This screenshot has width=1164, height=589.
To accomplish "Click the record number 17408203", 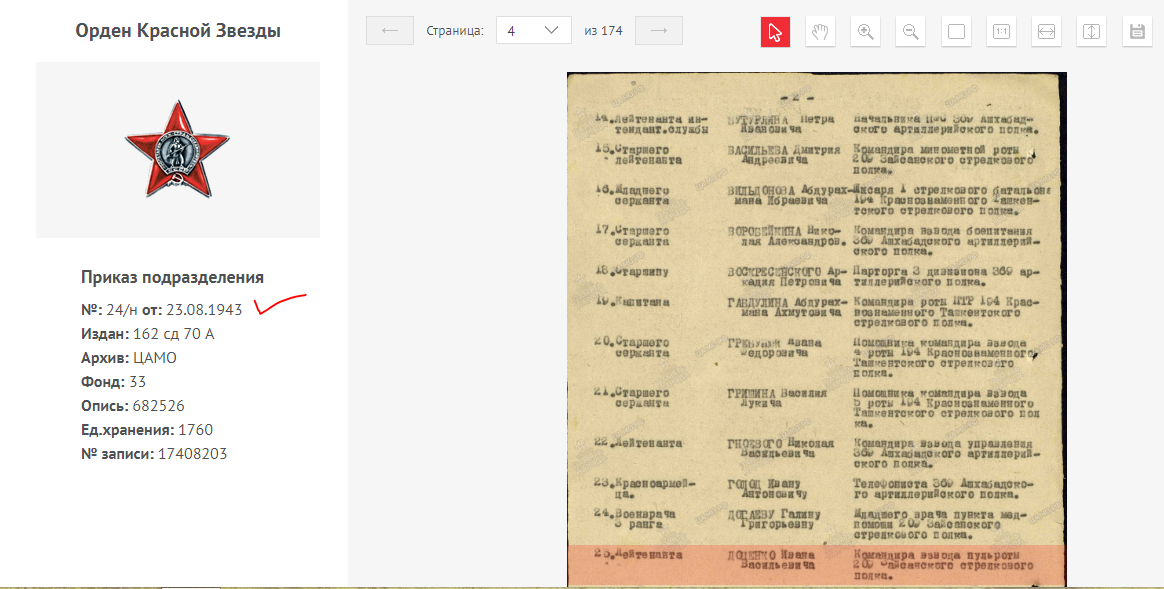I will [x=194, y=454].
